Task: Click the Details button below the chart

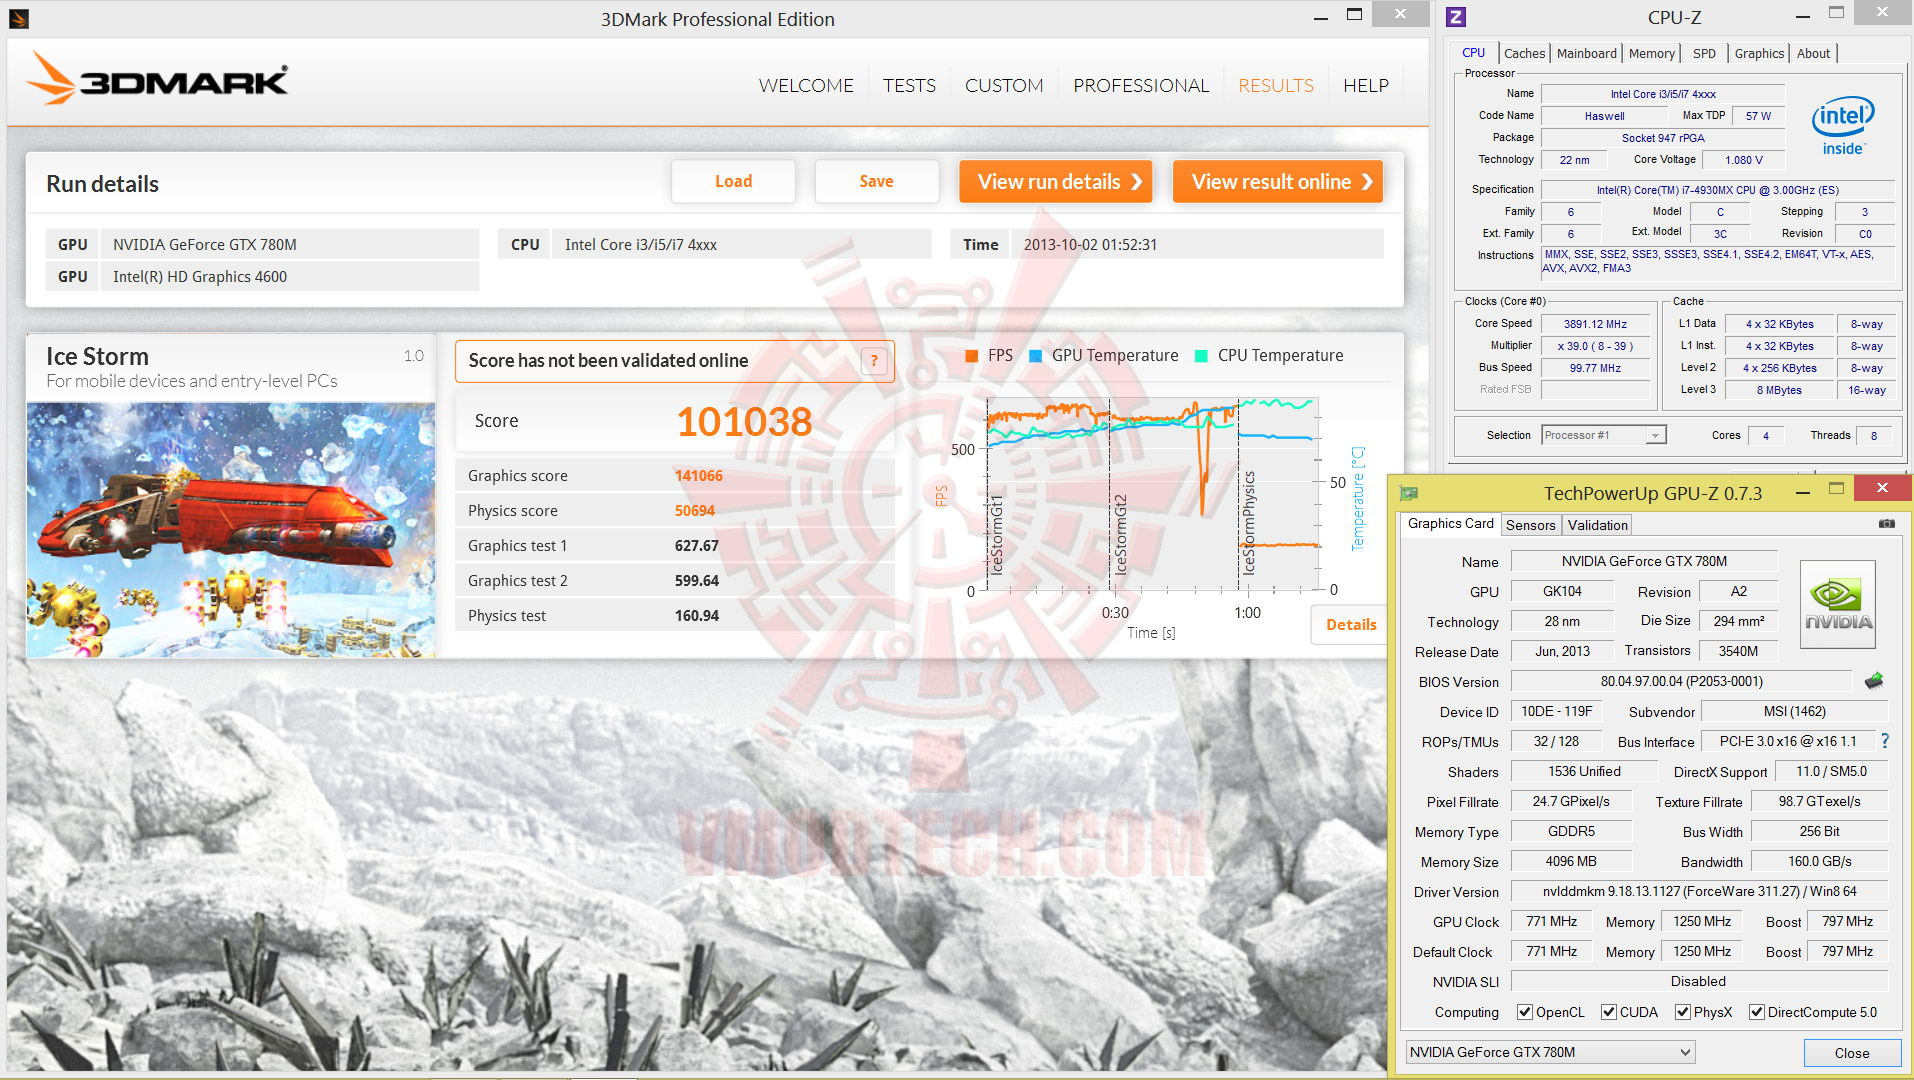Action: 1351,625
